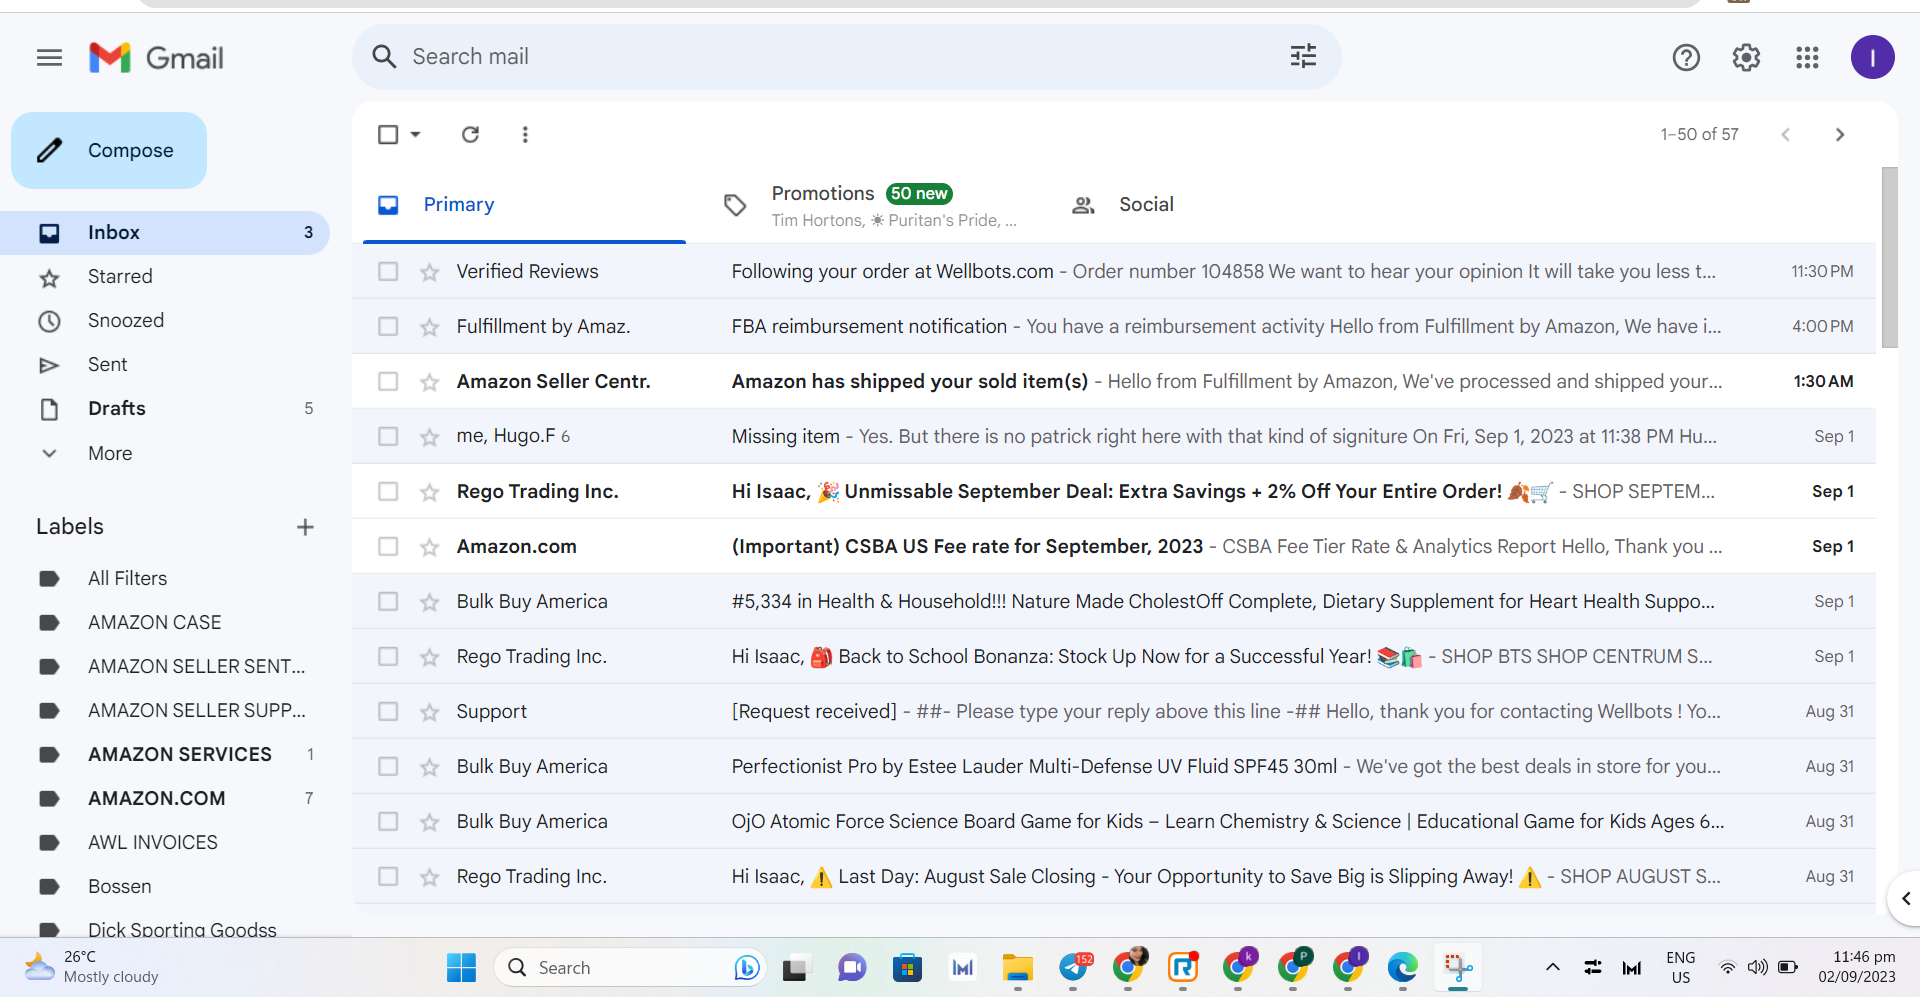The width and height of the screenshot is (1920, 997).
Task: Star the Fulfillment by Amaz. email
Action: [x=430, y=327]
